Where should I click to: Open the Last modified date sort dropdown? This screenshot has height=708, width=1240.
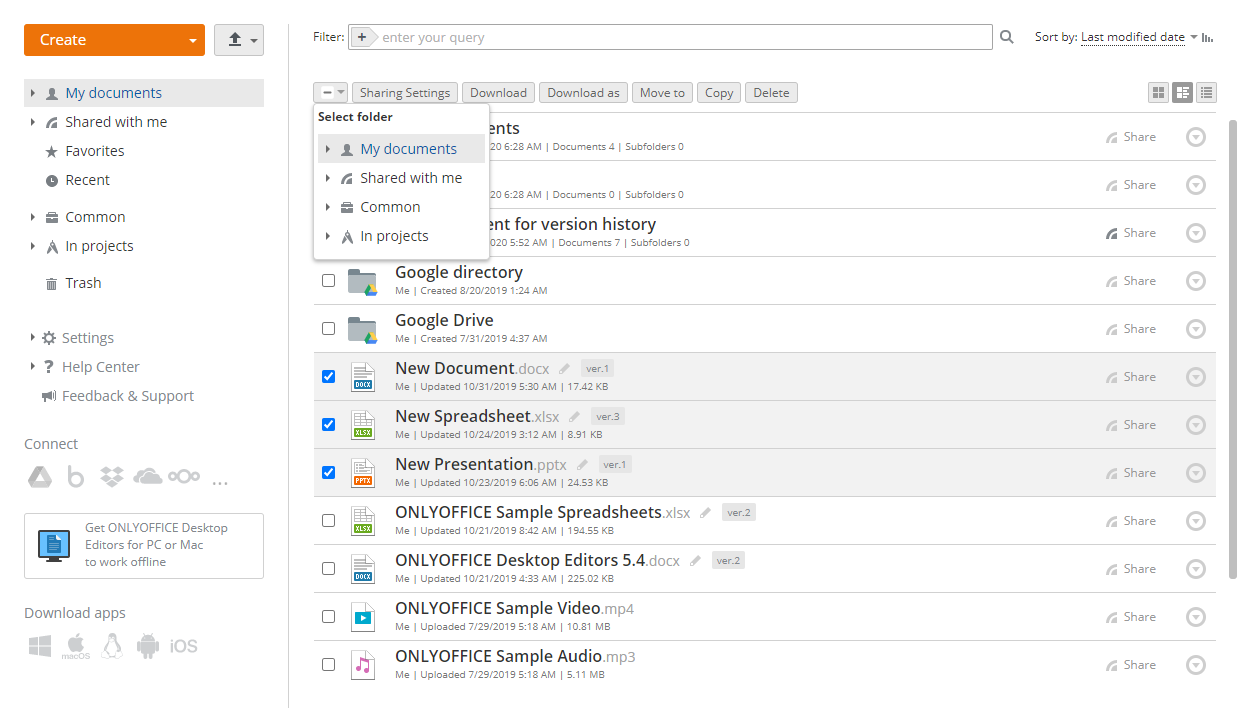(1133, 36)
